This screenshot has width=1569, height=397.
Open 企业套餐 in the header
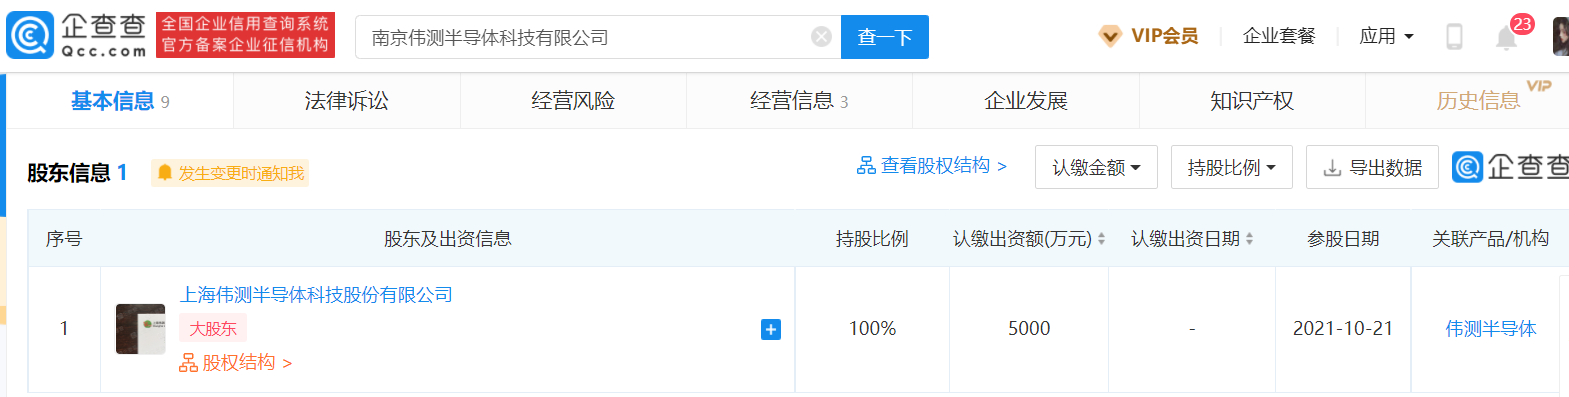pos(1279,36)
